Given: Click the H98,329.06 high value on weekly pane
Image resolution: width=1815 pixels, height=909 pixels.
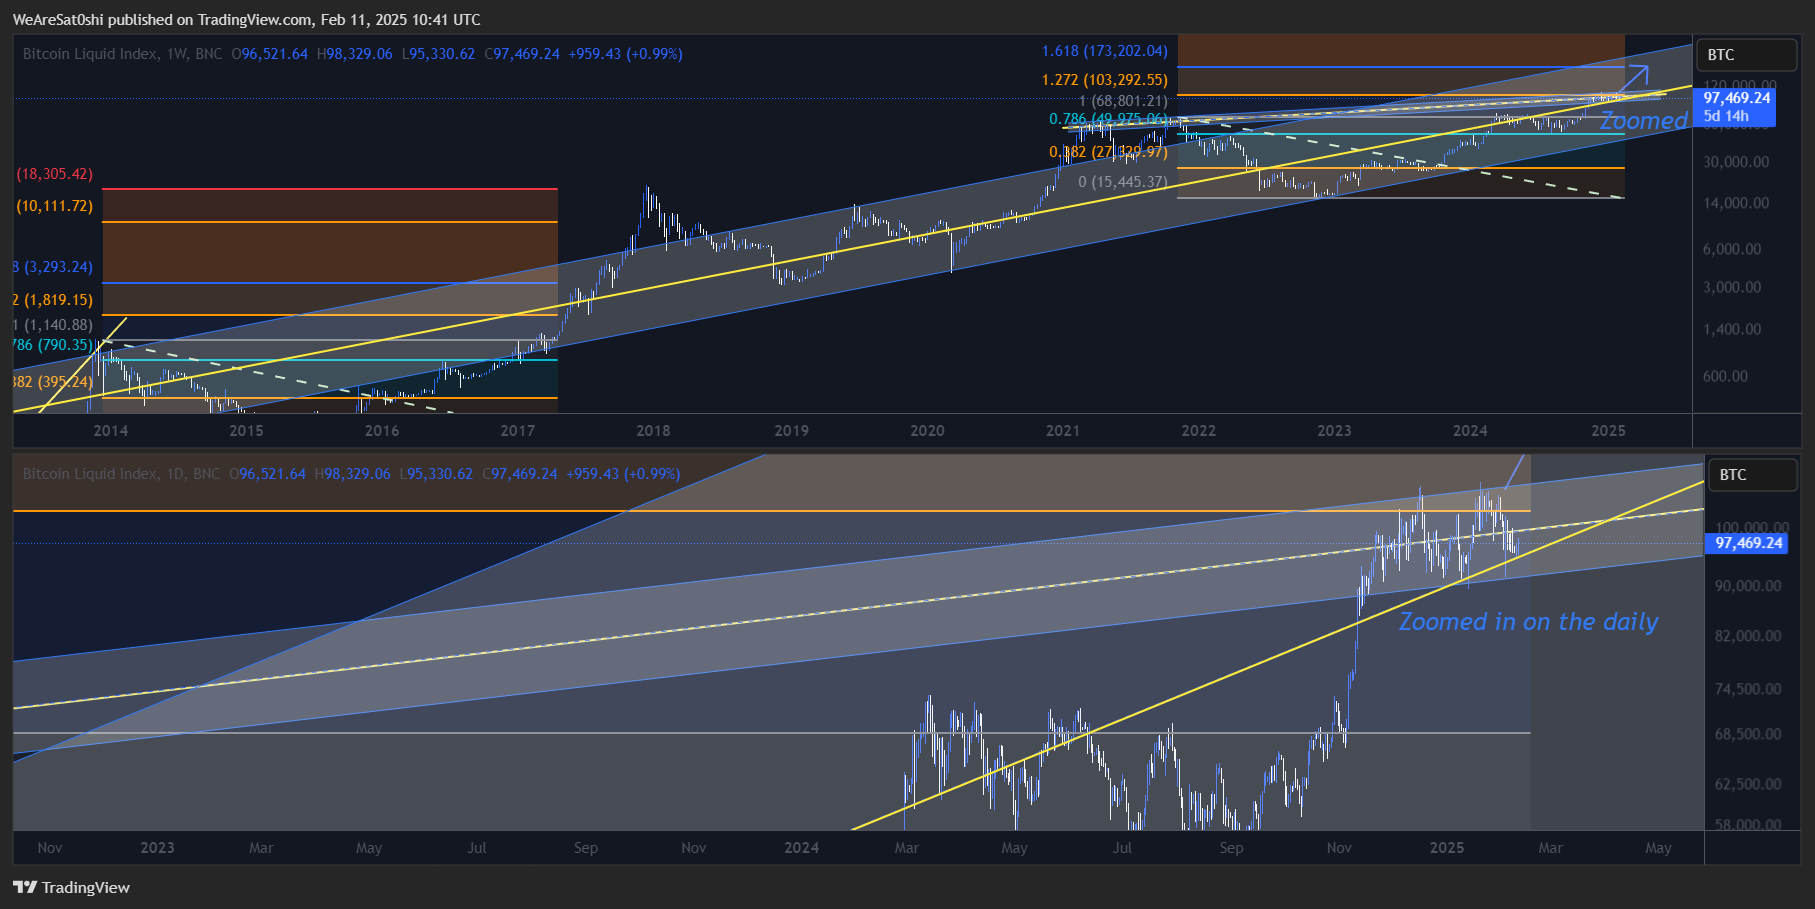Looking at the screenshot, I should point(355,54).
